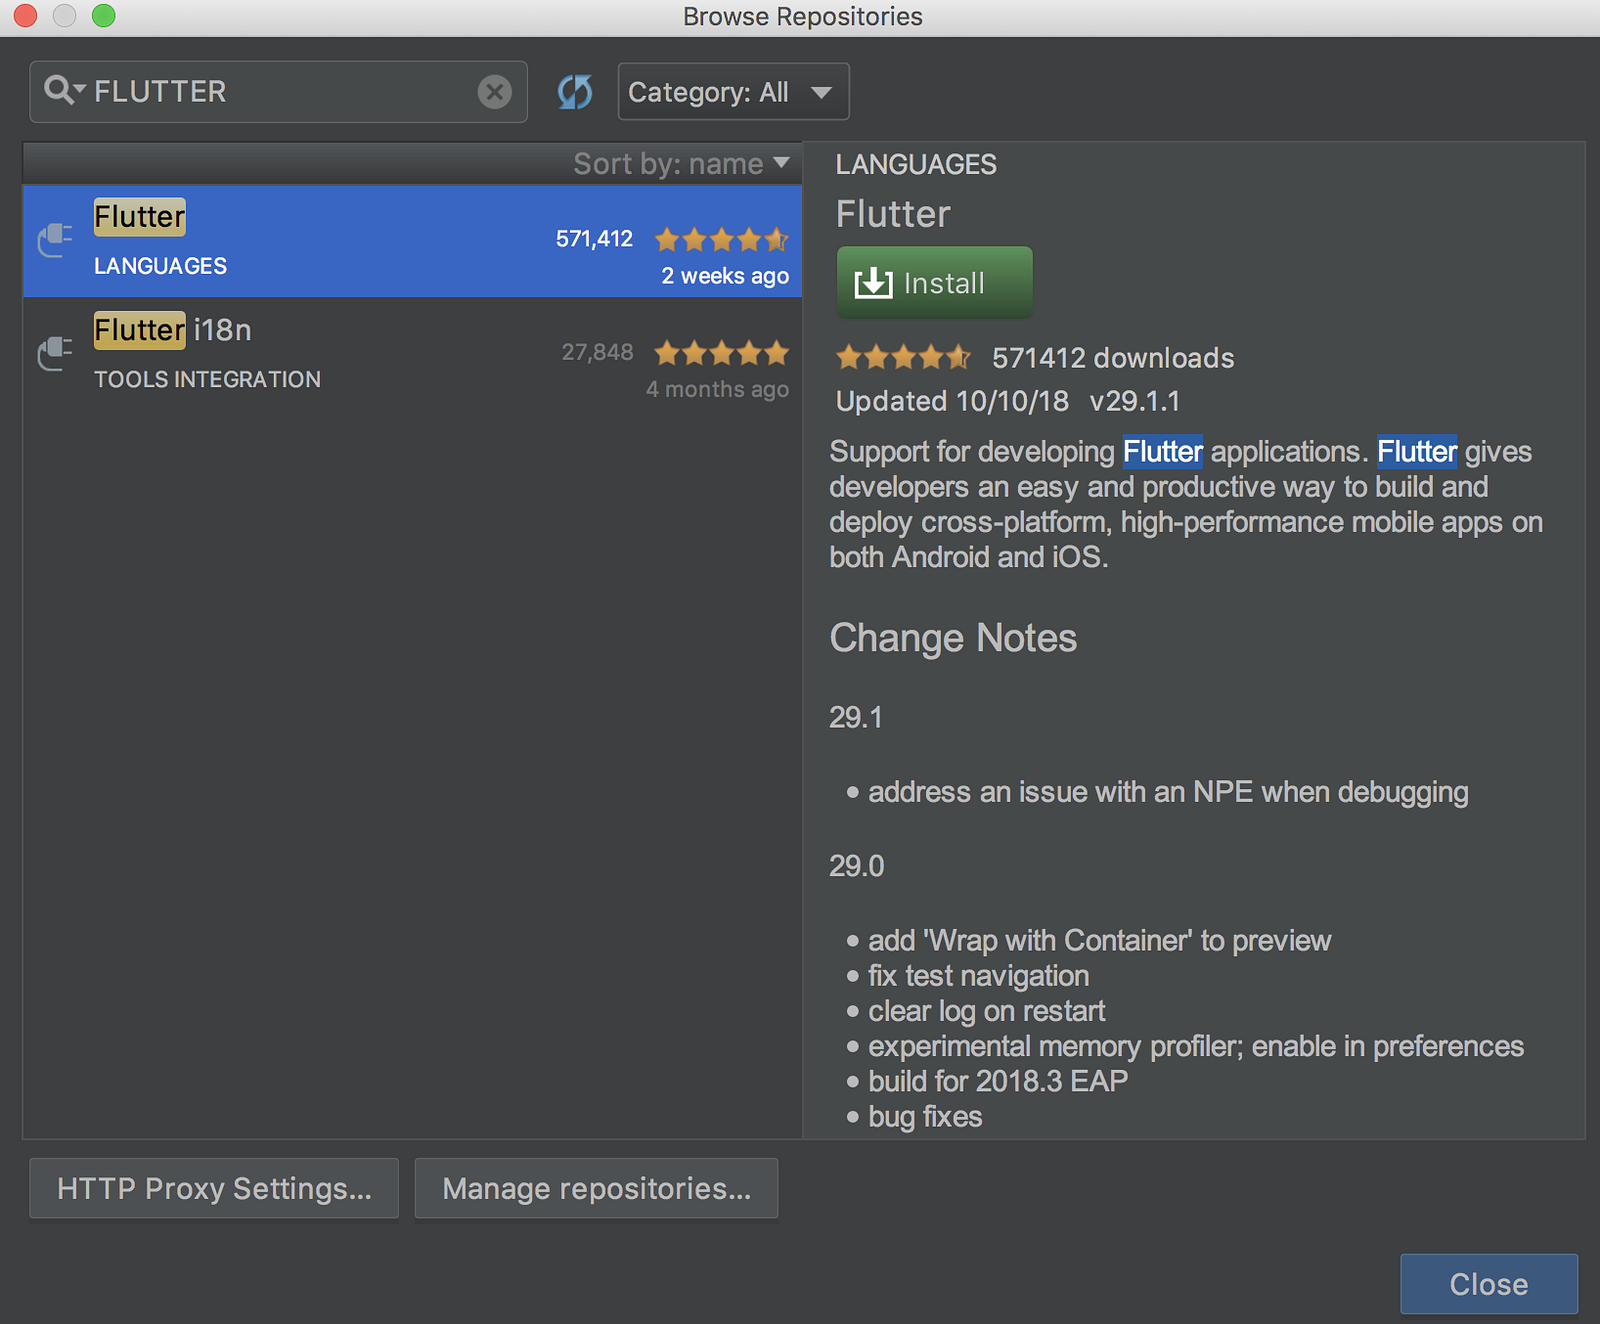Open the Category: All dropdown
Image resolution: width=1600 pixels, height=1324 pixels.
[x=733, y=92]
